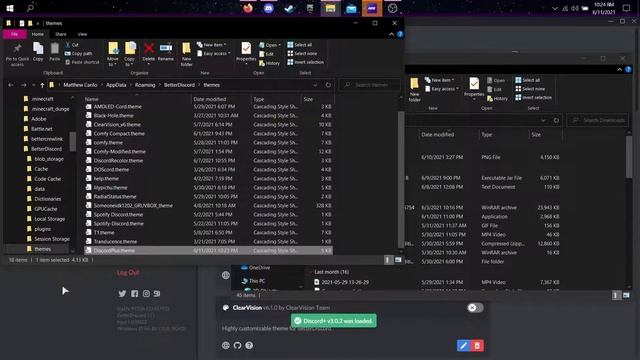Click the Refresh icon beside themes address bar
Image resolution: width=640 pixels, height=360 pixels.
tap(328, 85)
